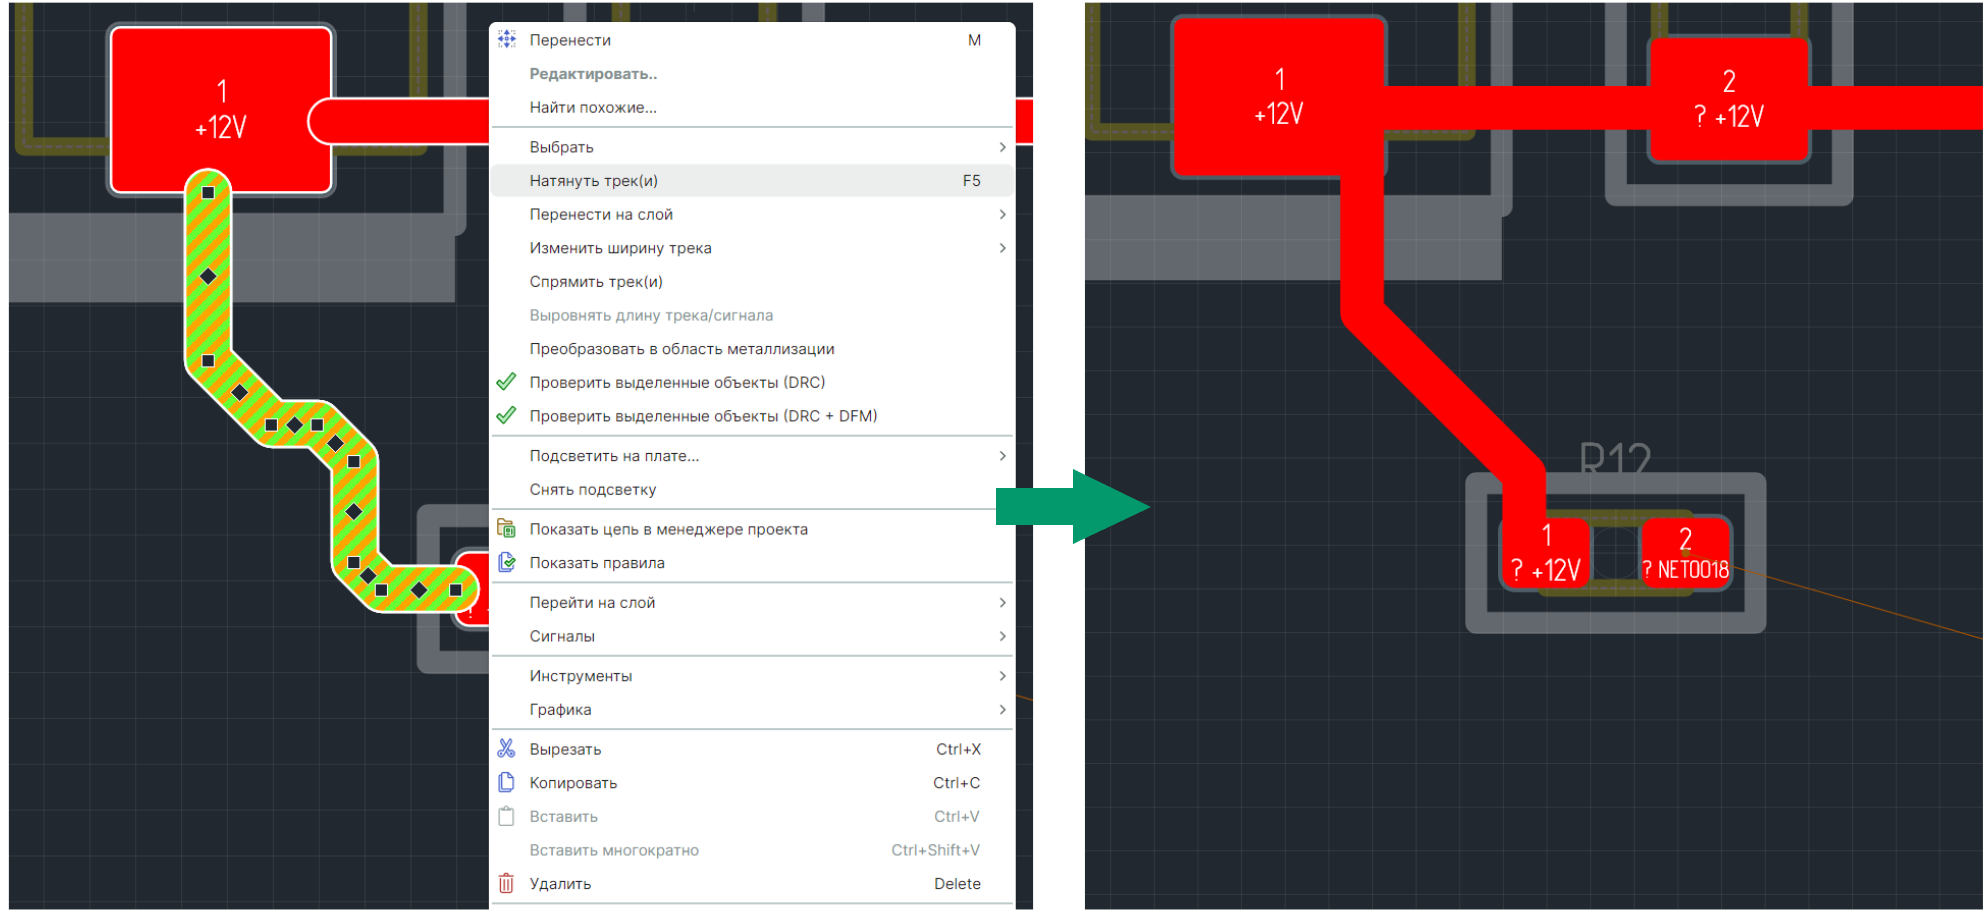The width and height of the screenshot is (1988, 914).
Task: Expand the Изменить ширину трека submenu arrow
Action: click(1002, 248)
